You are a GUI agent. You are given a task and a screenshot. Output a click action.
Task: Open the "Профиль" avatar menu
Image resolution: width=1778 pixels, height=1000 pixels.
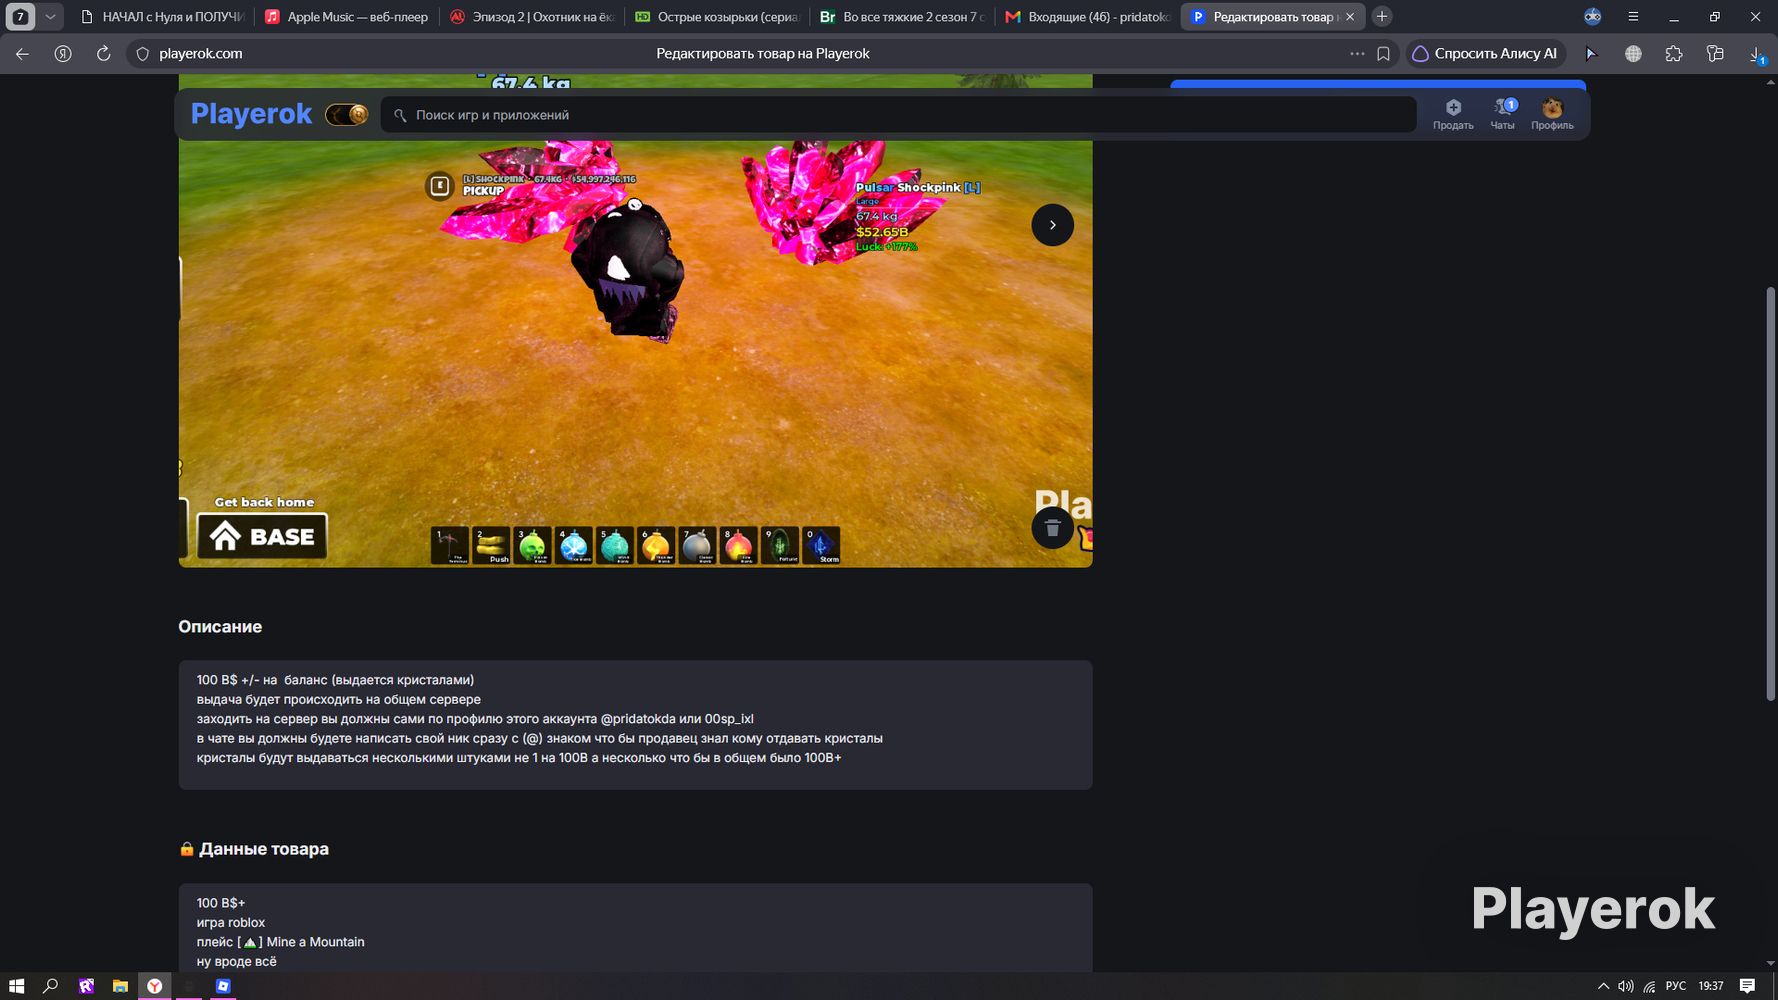(1552, 114)
